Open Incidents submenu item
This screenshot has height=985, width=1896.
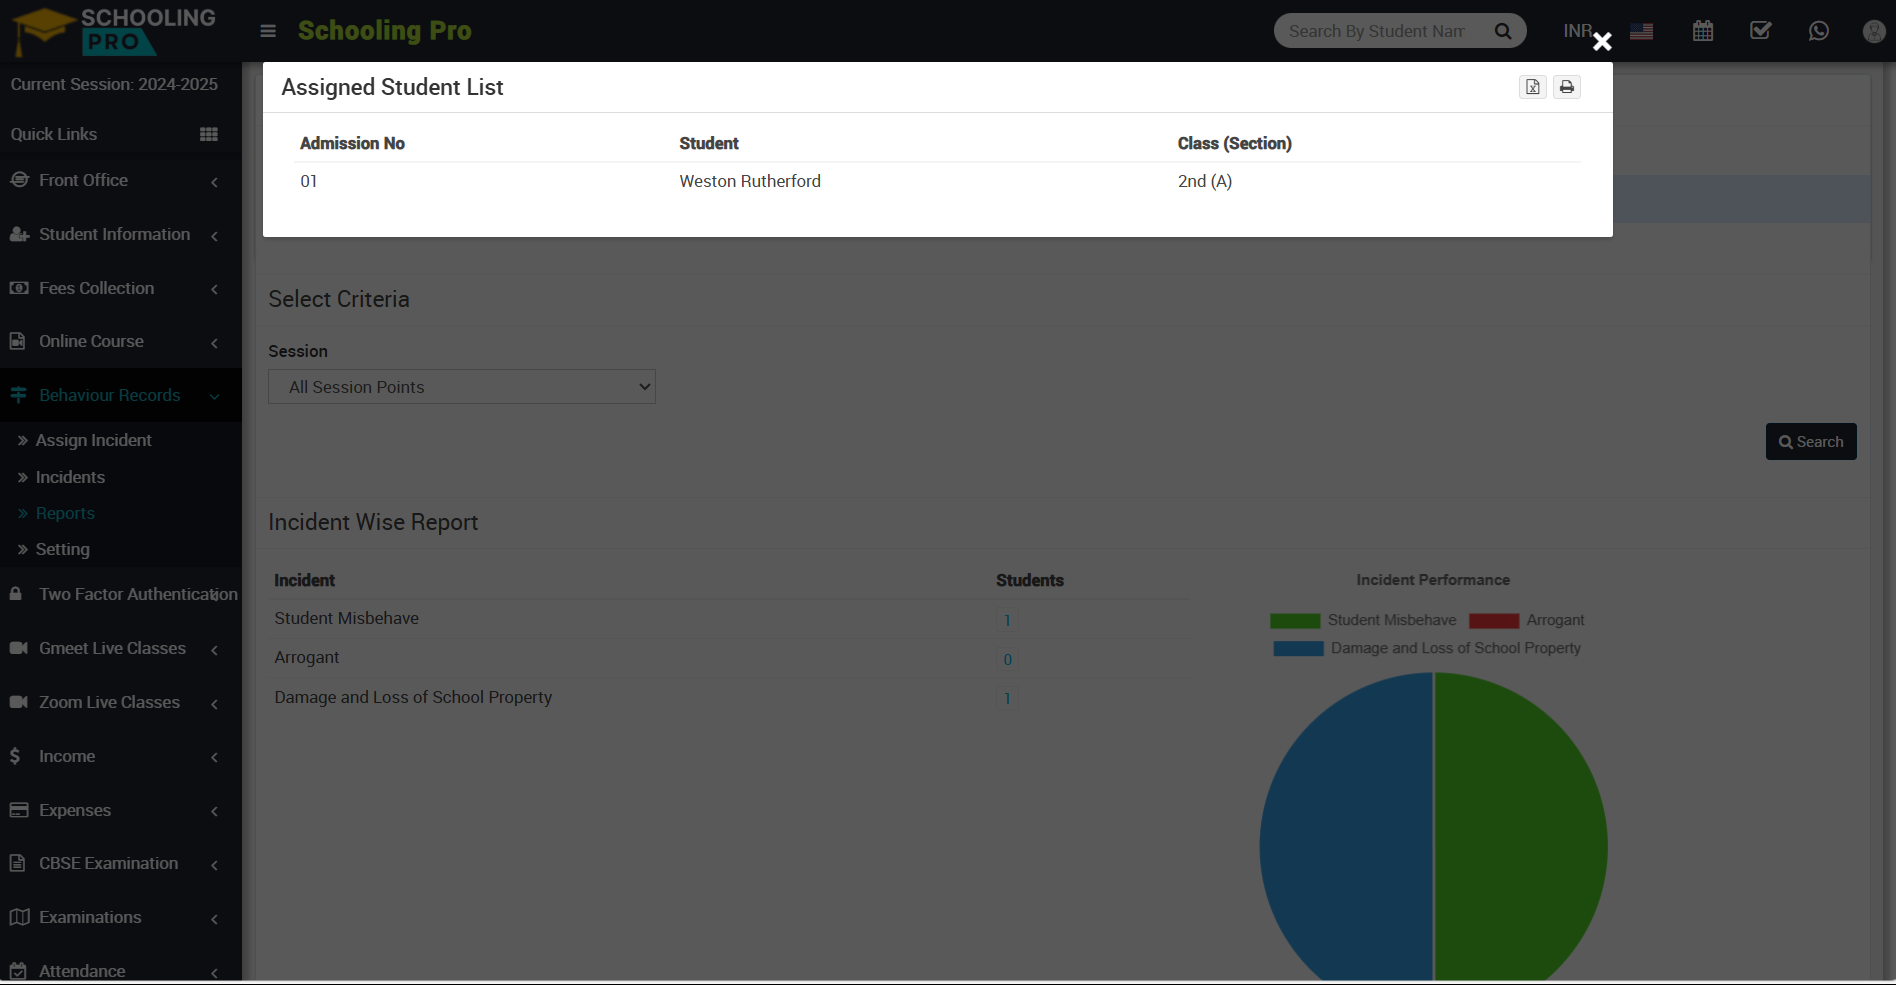click(x=70, y=478)
